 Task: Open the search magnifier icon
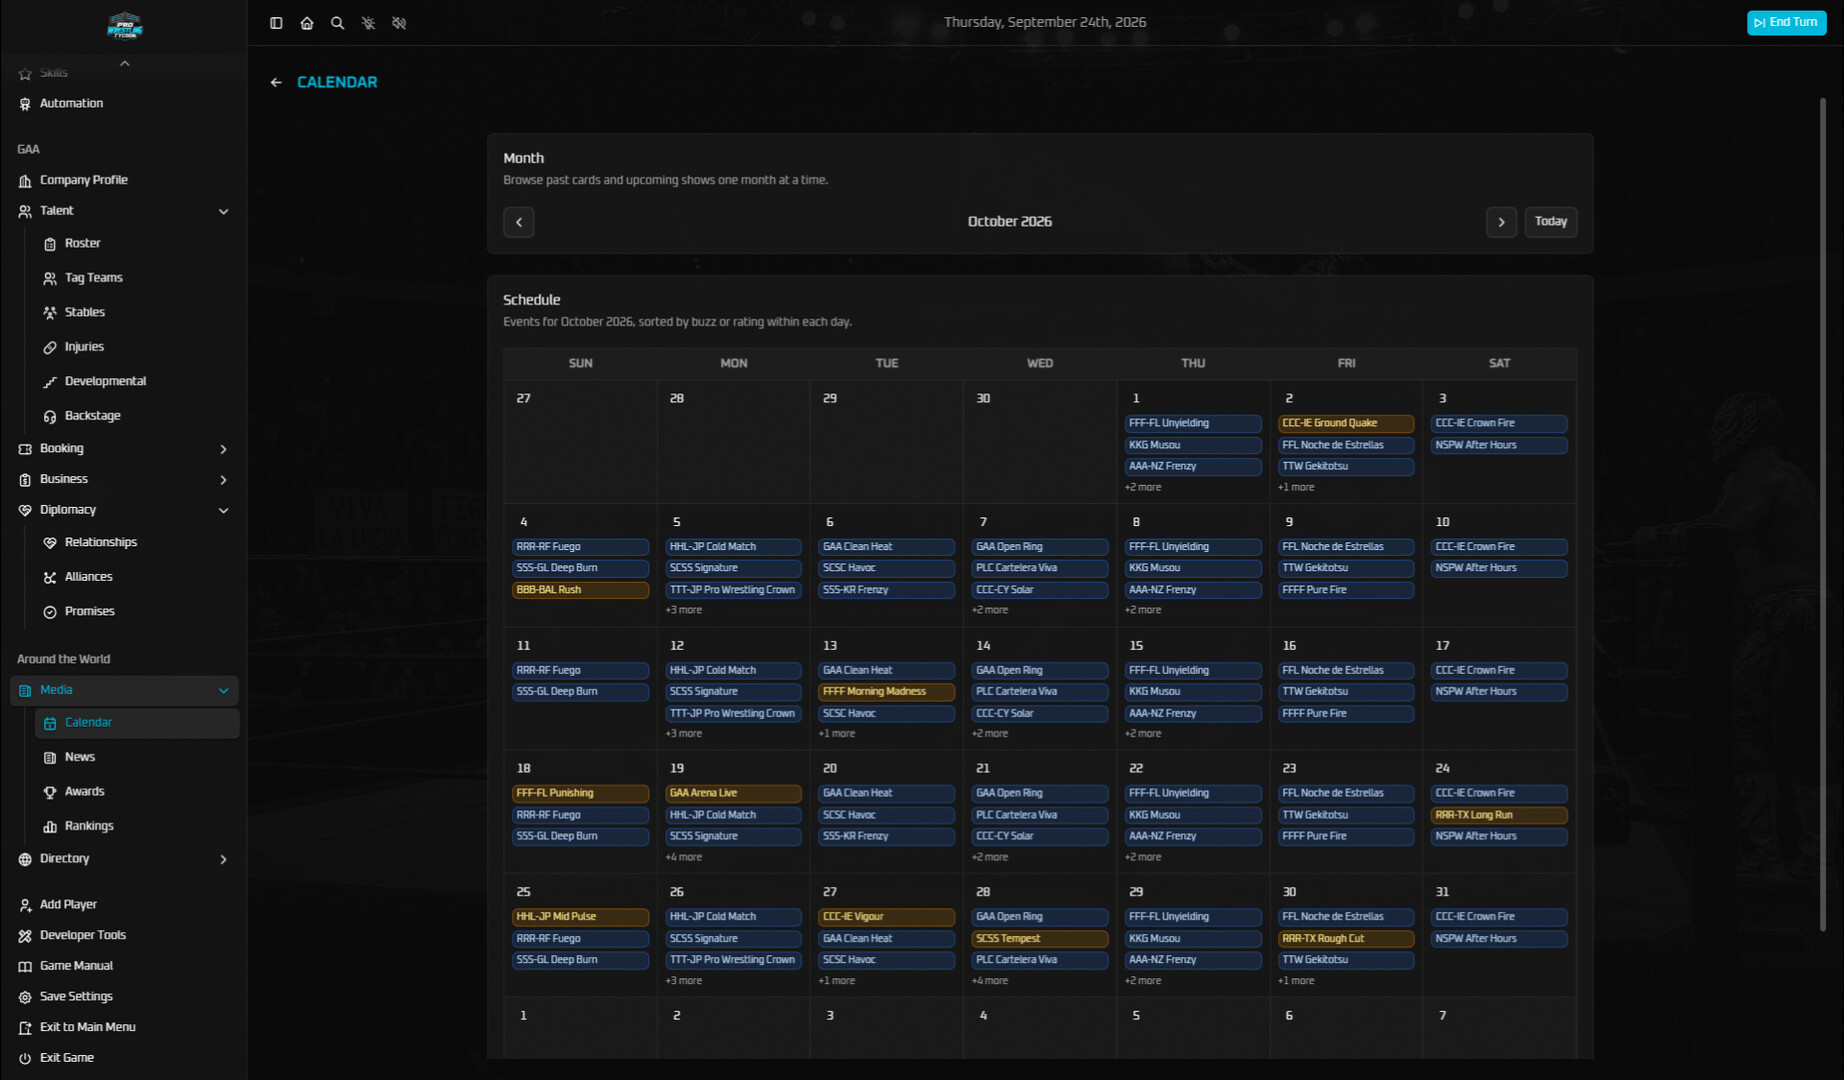(338, 23)
